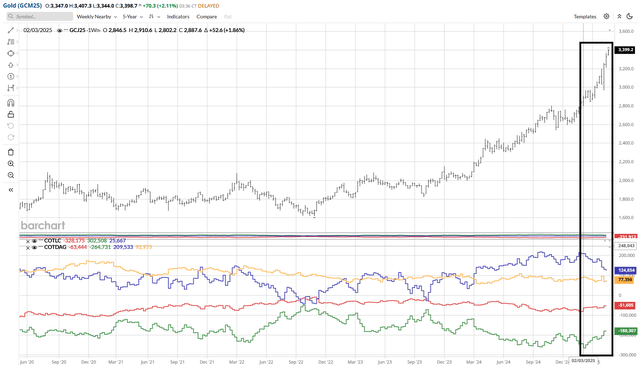
Task: Zoom out on the chart
Action: pos(11,175)
